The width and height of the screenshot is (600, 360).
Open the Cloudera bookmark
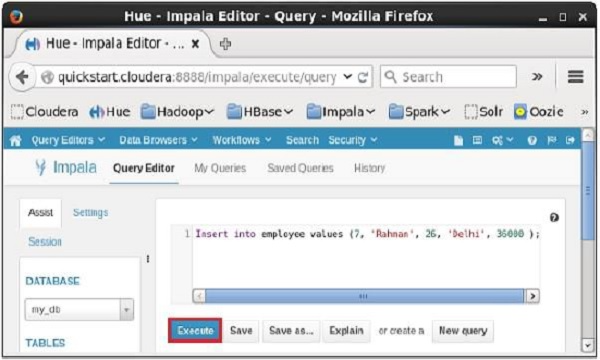(x=44, y=112)
